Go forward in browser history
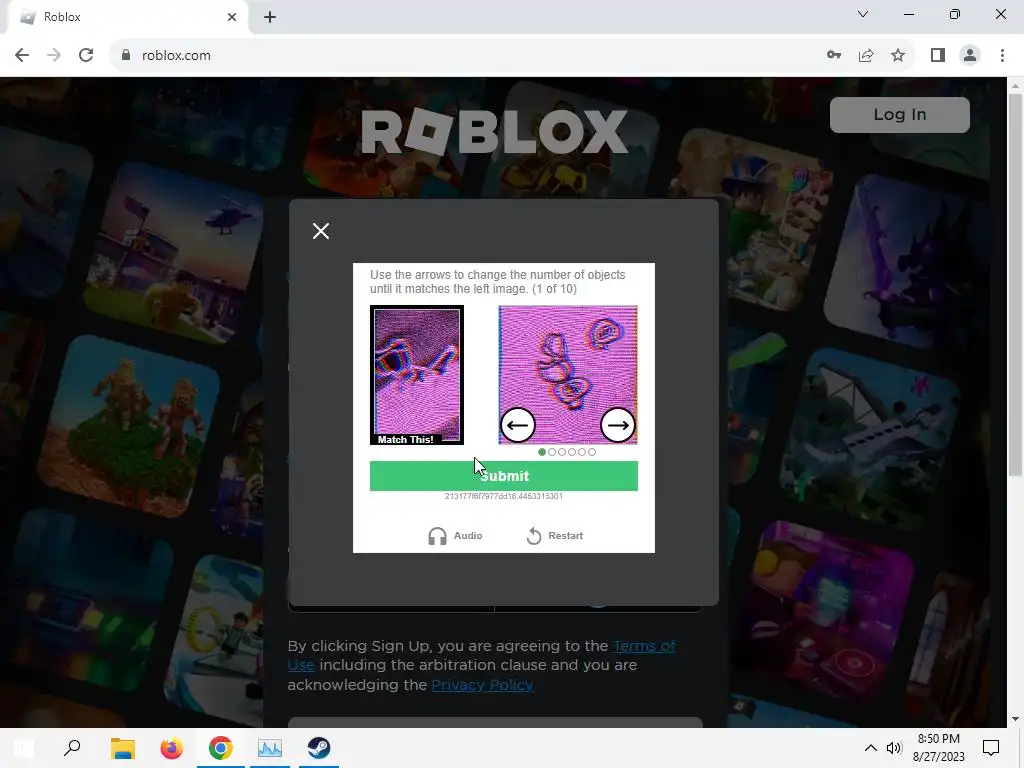The image size is (1024, 768). pyautogui.click(x=54, y=56)
